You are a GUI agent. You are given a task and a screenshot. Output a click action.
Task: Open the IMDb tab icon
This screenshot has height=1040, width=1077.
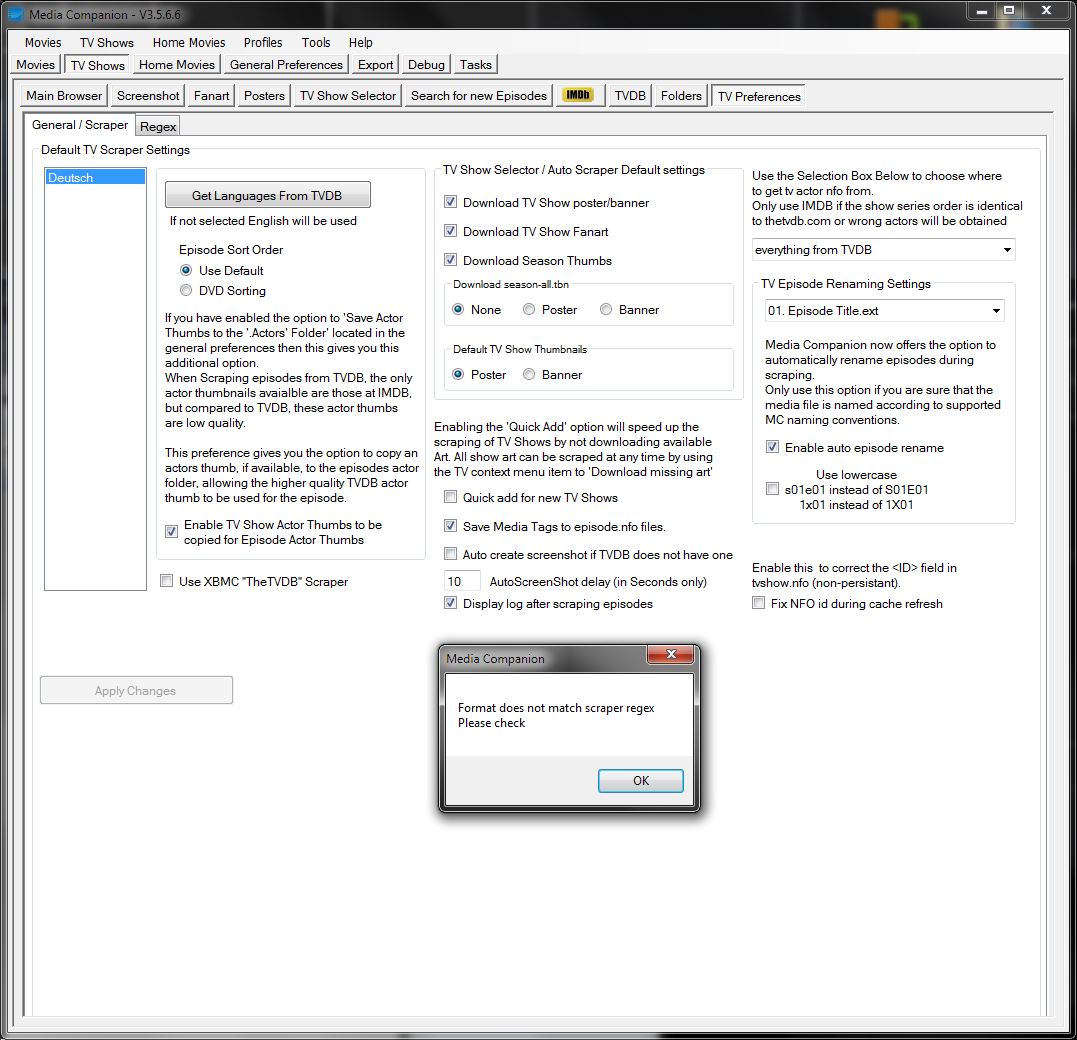[578, 95]
